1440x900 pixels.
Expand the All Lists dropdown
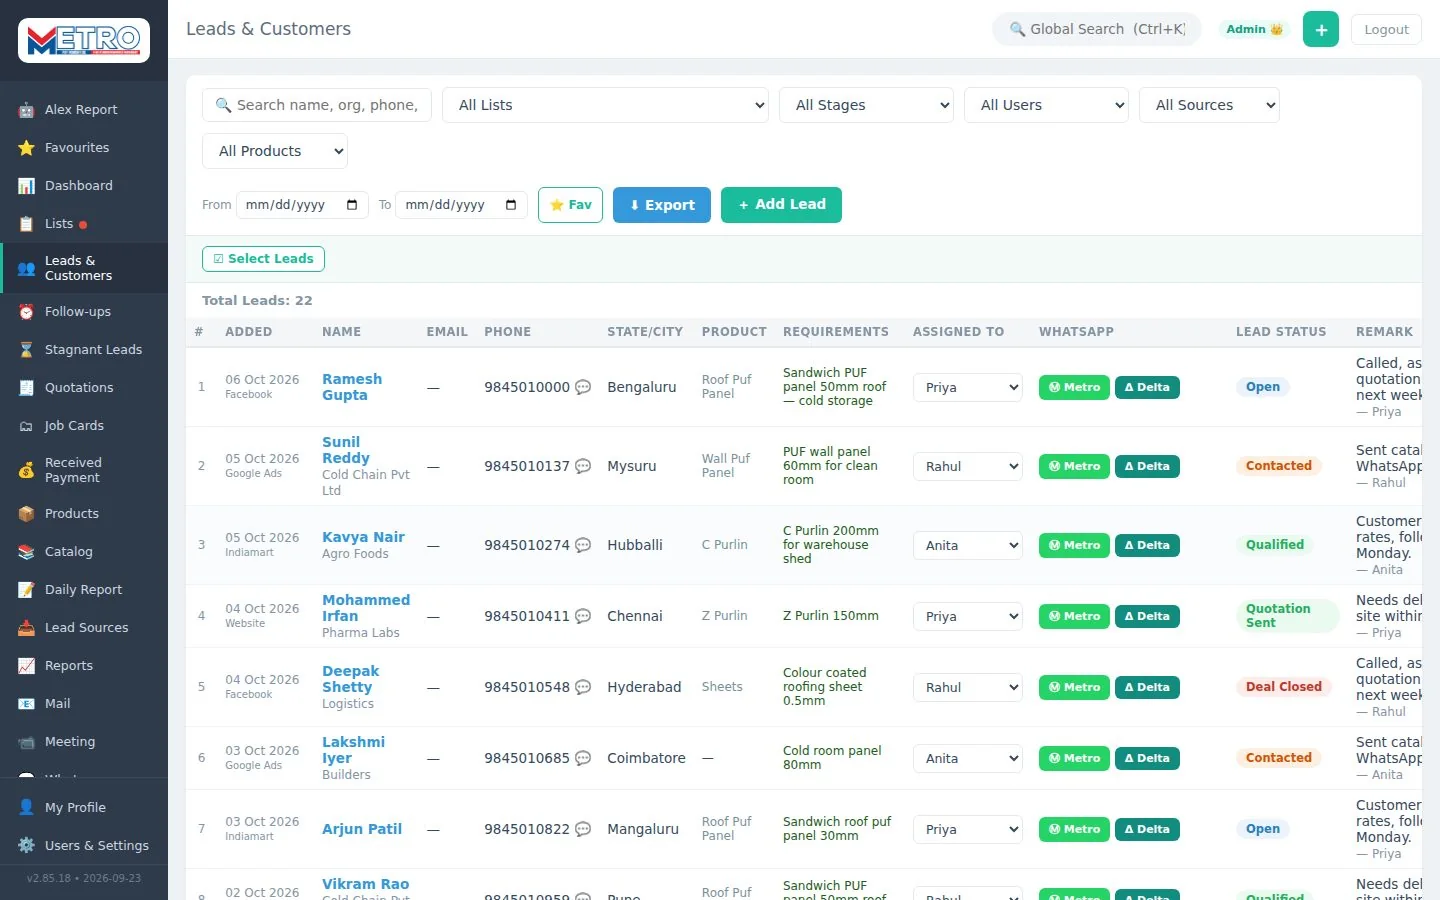[605, 105]
